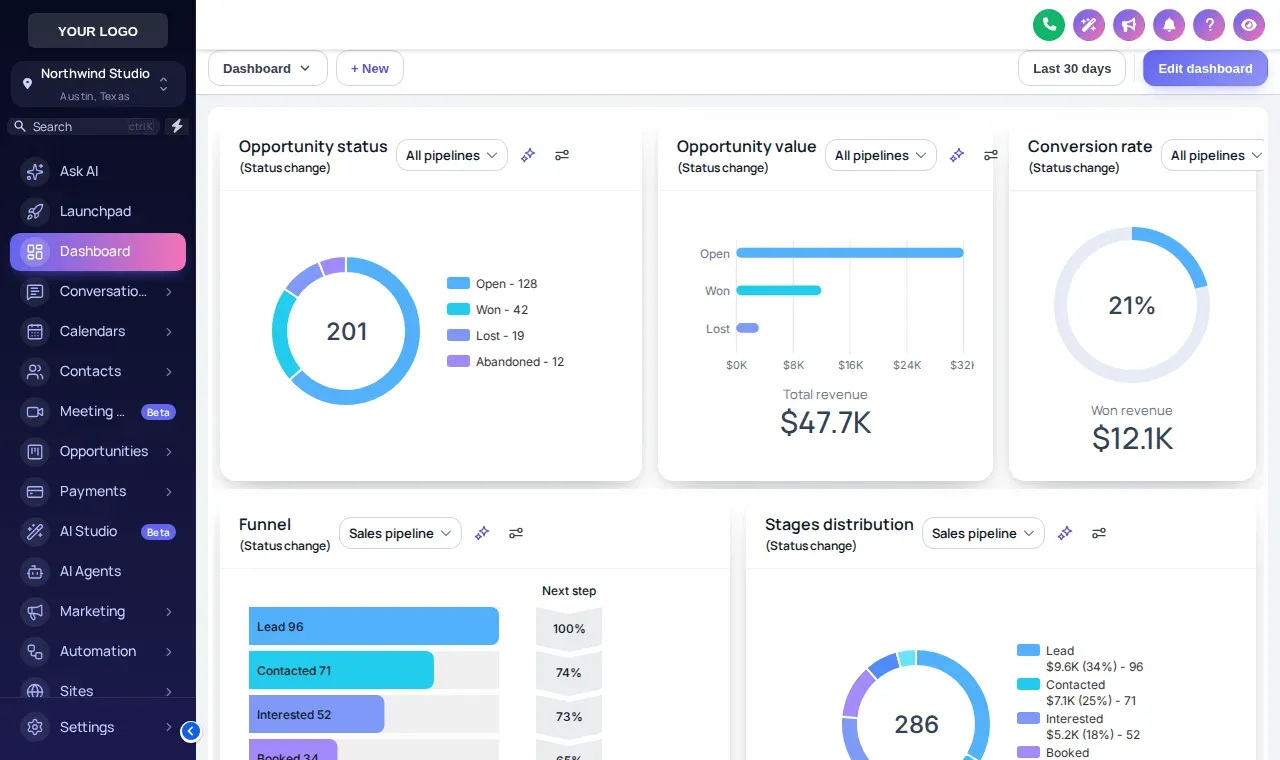Viewport: 1280px width, 760px height.
Task: Open filter settings icon on Stages distribution
Action: 1099,533
